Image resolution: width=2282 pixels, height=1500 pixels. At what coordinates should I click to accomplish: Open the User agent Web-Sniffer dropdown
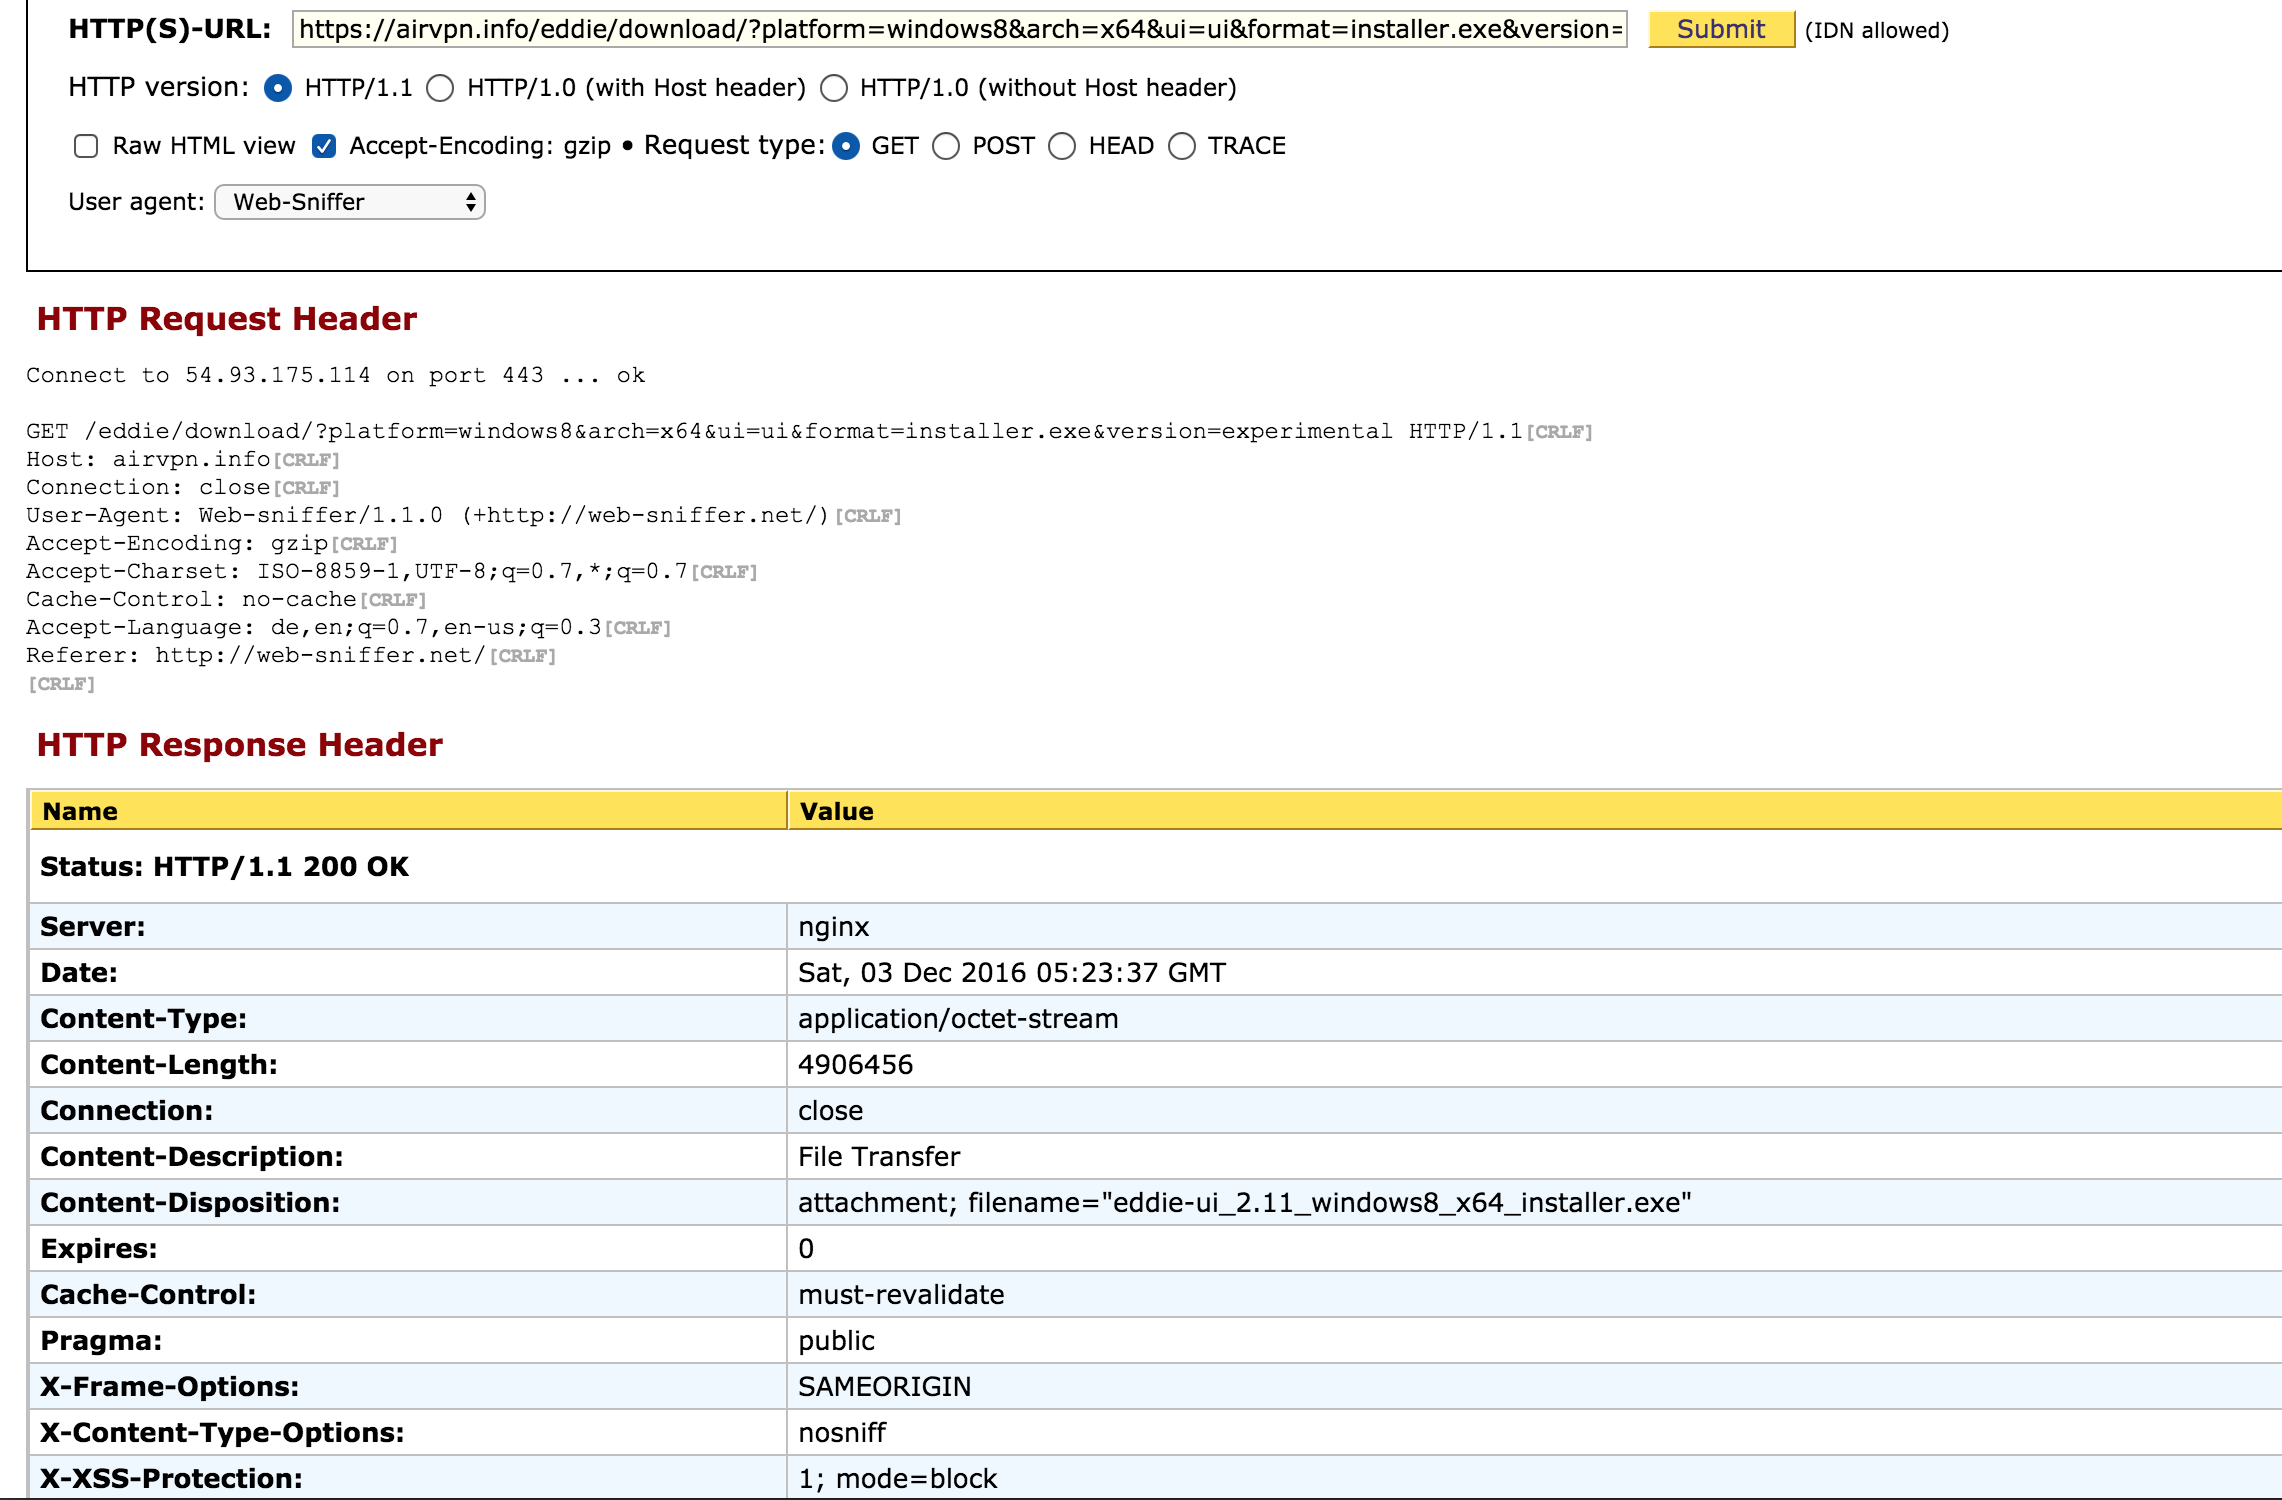(x=350, y=202)
